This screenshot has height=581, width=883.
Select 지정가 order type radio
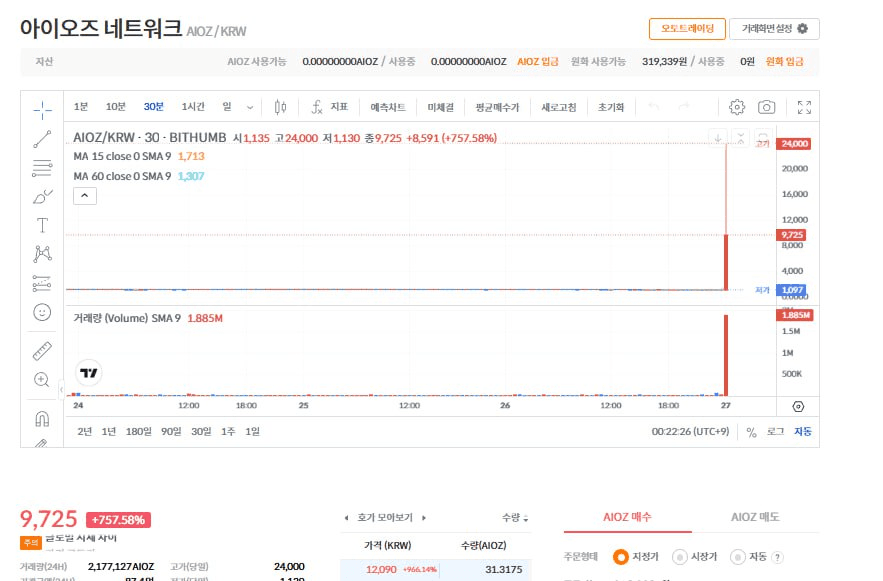click(621, 557)
